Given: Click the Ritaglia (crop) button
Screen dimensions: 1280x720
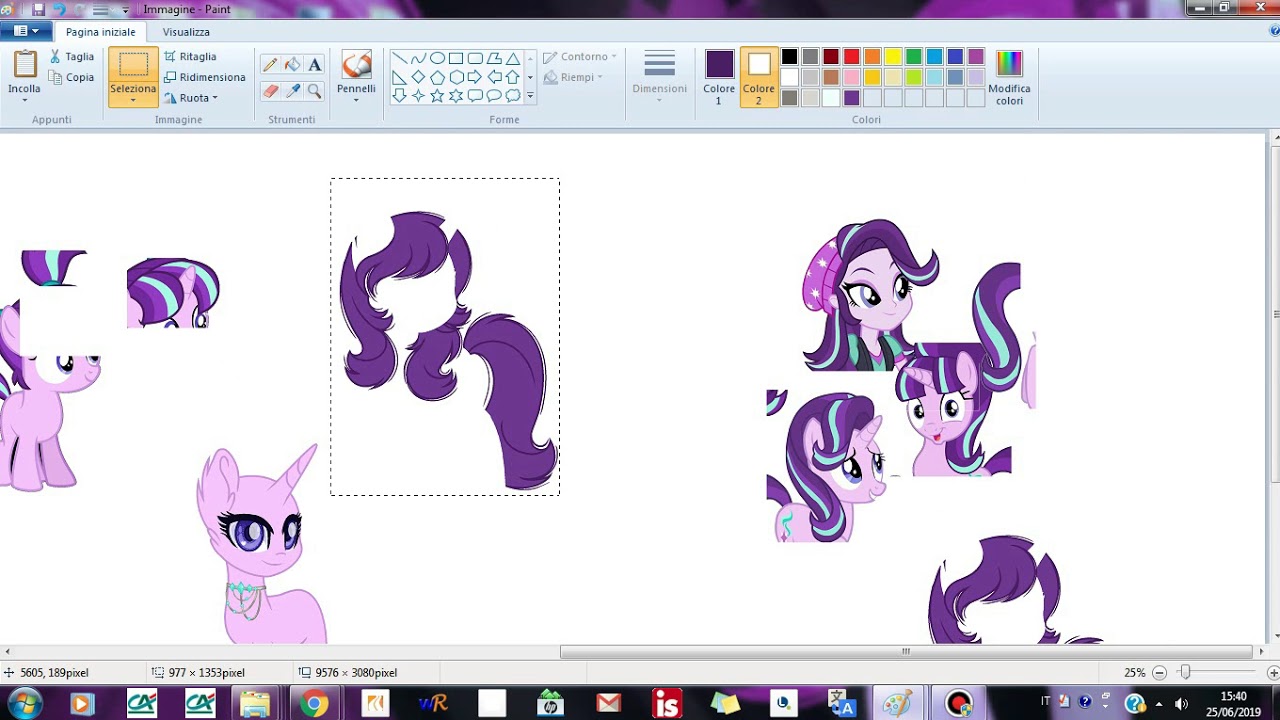Looking at the screenshot, I should [190, 57].
